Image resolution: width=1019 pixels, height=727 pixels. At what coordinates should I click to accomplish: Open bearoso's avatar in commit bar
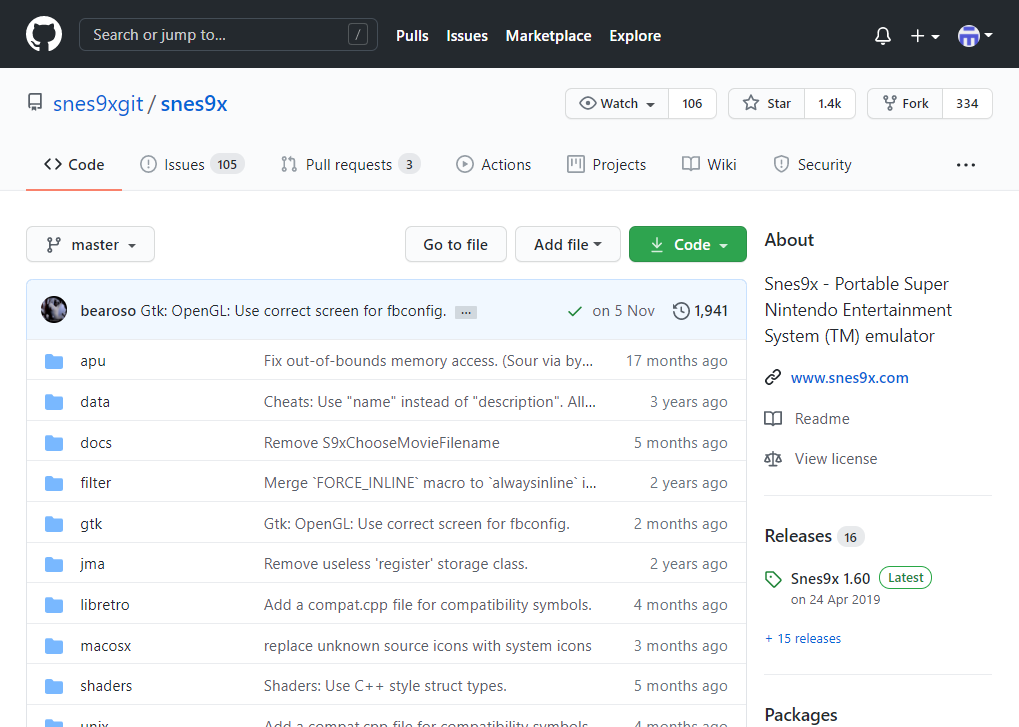coord(54,310)
